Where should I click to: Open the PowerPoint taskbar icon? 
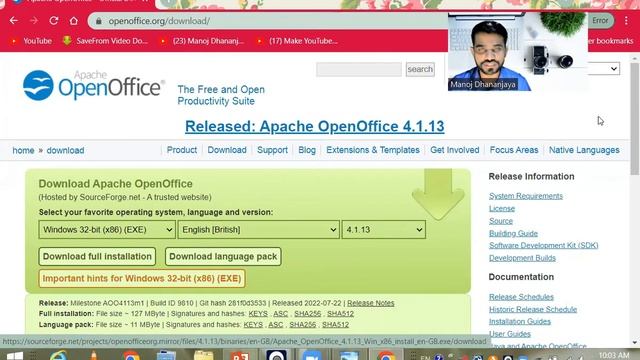click(x=240, y=356)
